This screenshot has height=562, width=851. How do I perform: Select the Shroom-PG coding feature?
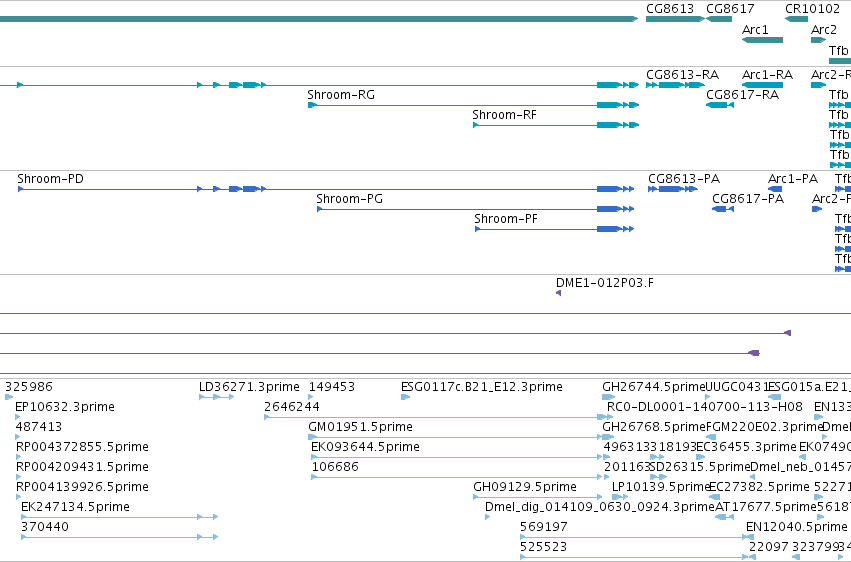(x=475, y=209)
